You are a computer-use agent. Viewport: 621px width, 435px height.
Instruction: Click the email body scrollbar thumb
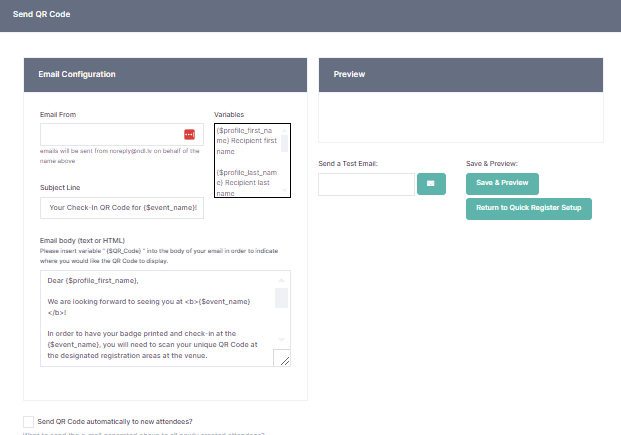coord(282,297)
